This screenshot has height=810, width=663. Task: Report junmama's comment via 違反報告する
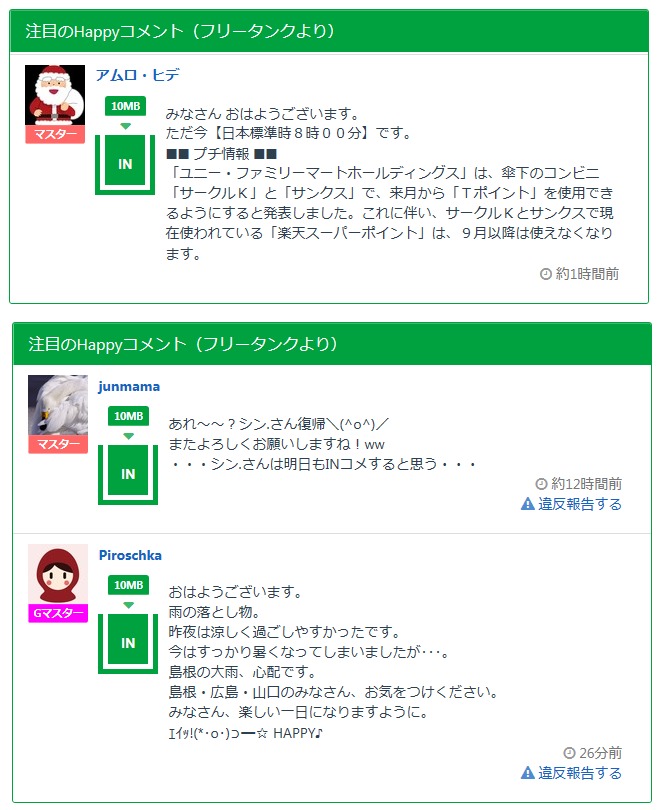coord(572,504)
